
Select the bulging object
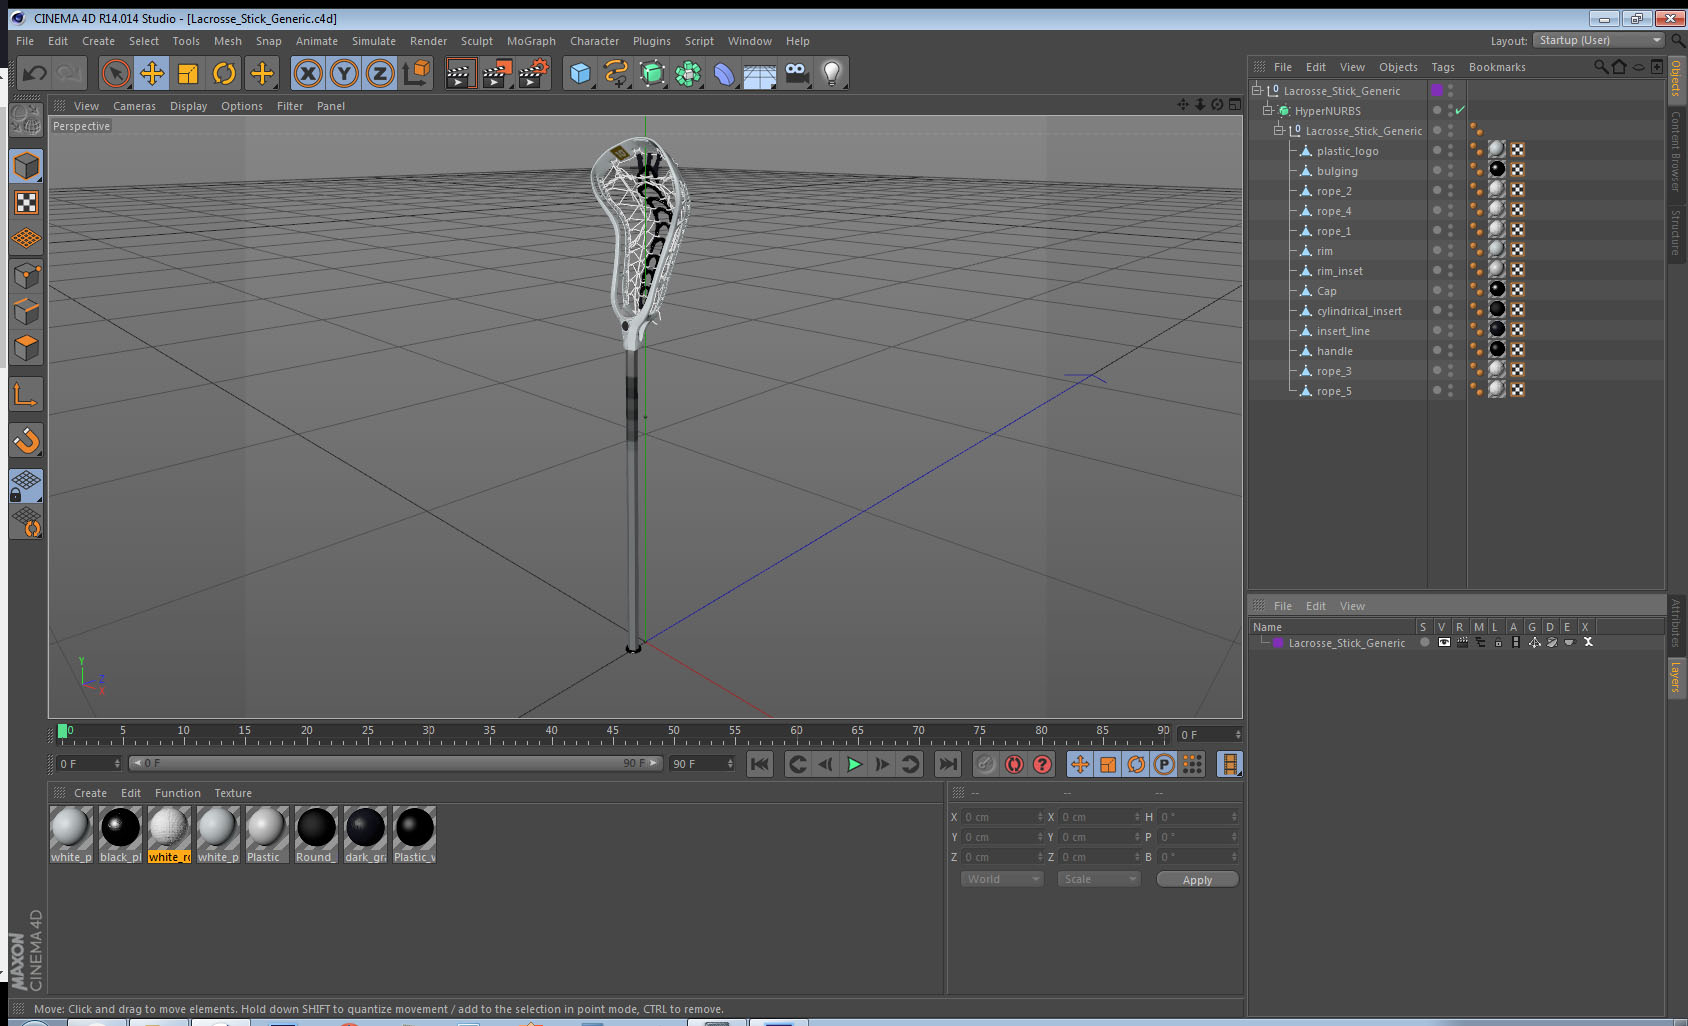pos(1337,171)
